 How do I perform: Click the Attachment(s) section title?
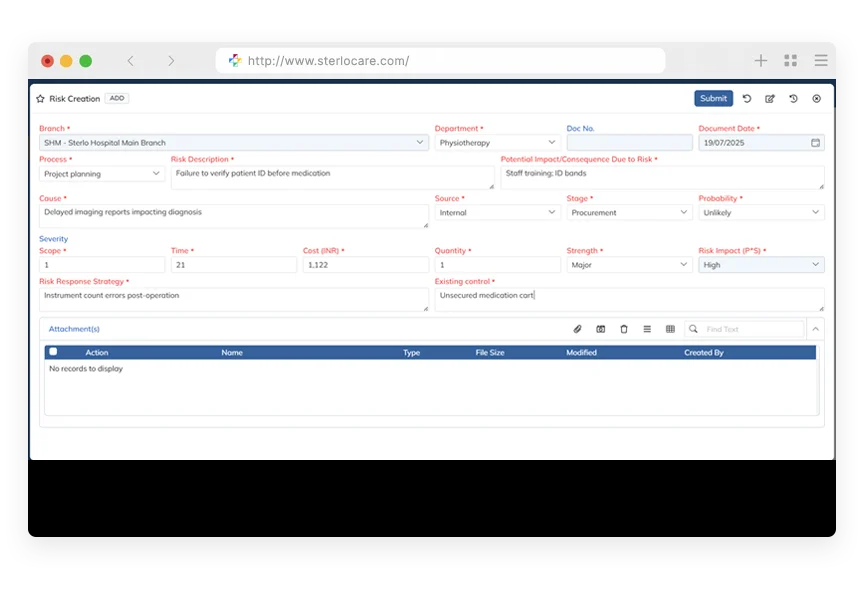[74, 329]
